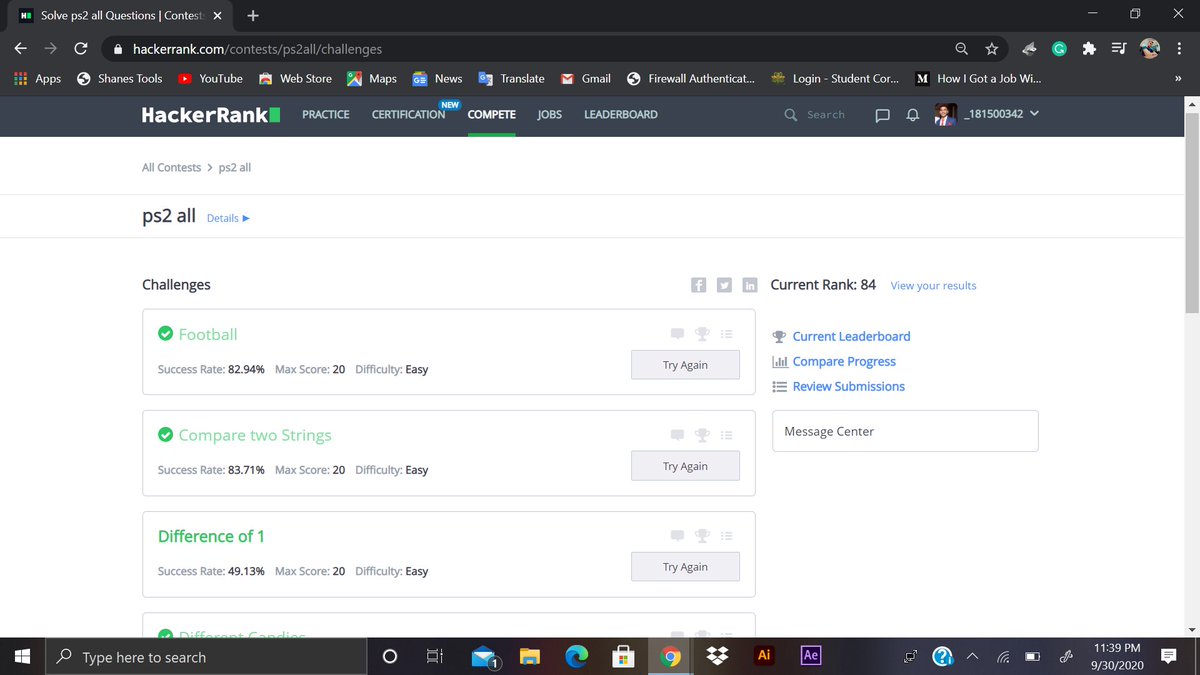This screenshot has width=1200, height=675.
Task: Click the Facebook share icon
Action: coord(699,285)
